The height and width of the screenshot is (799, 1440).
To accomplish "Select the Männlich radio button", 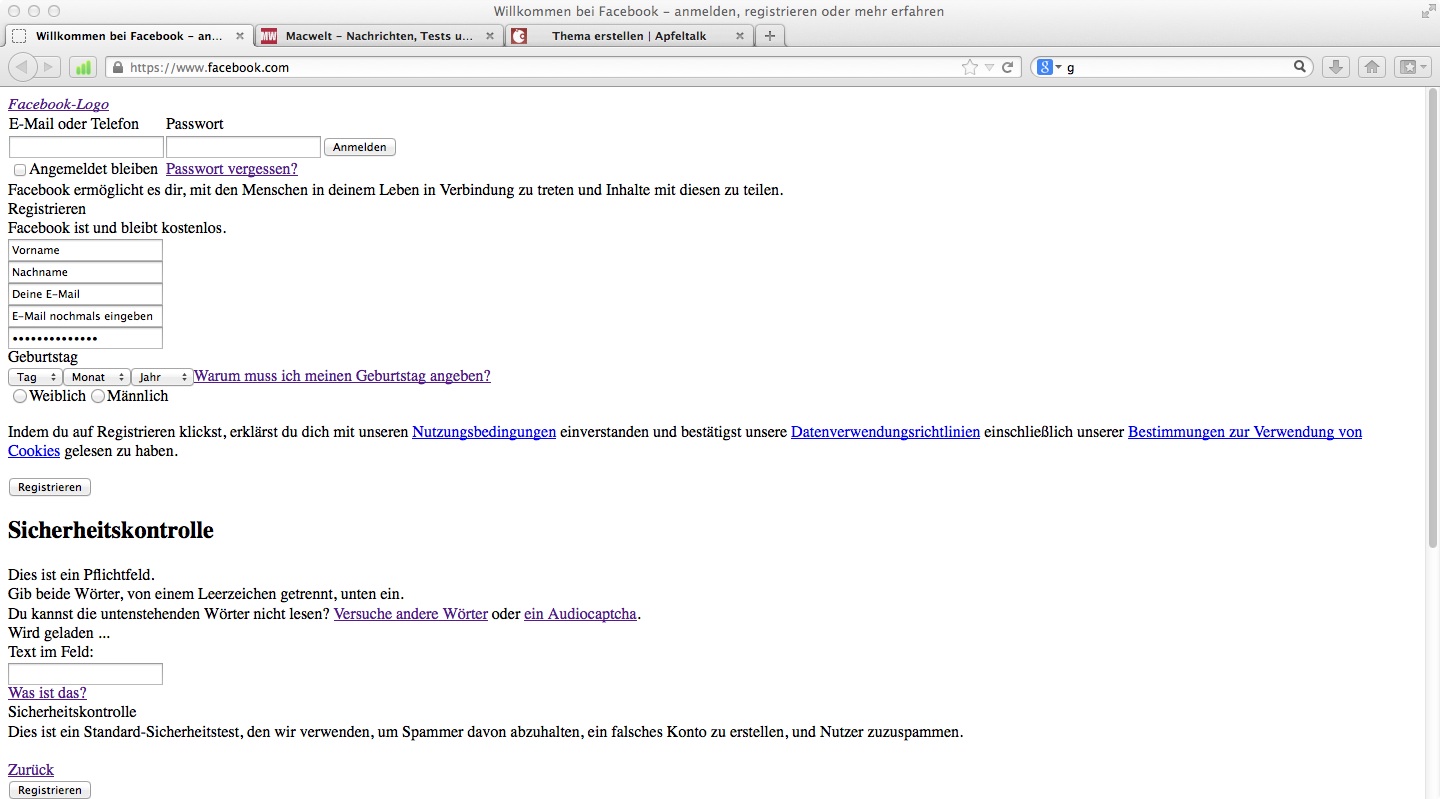I will click(98, 396).
